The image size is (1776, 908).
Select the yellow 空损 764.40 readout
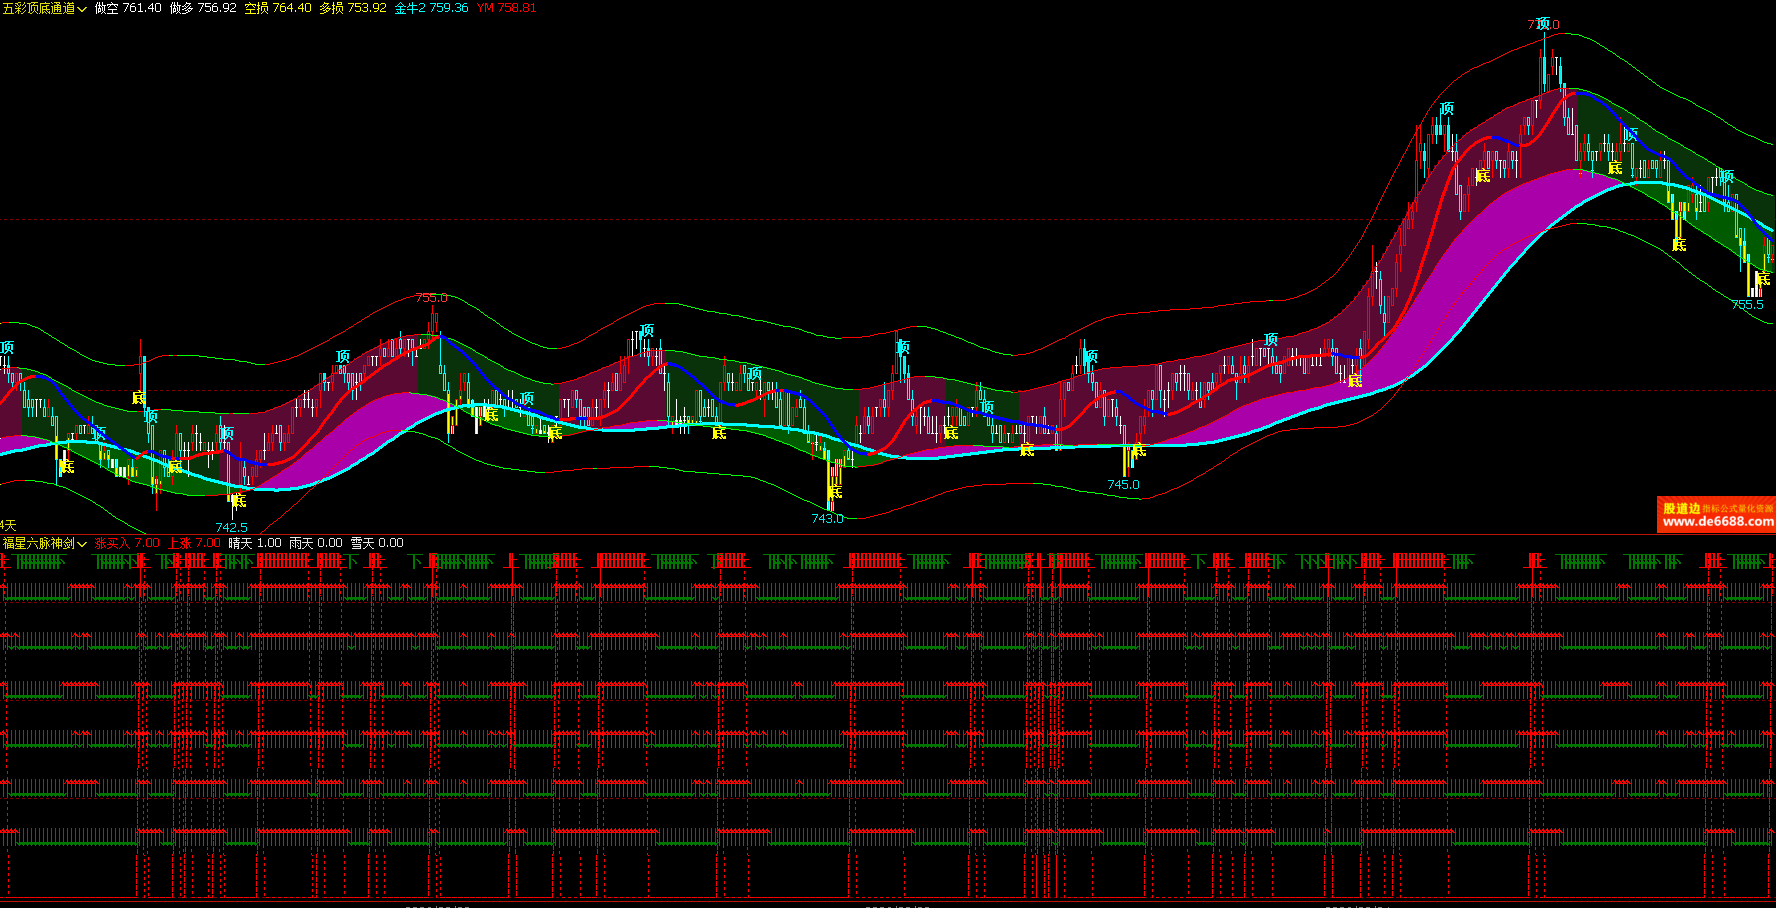[x=278, y=8]
